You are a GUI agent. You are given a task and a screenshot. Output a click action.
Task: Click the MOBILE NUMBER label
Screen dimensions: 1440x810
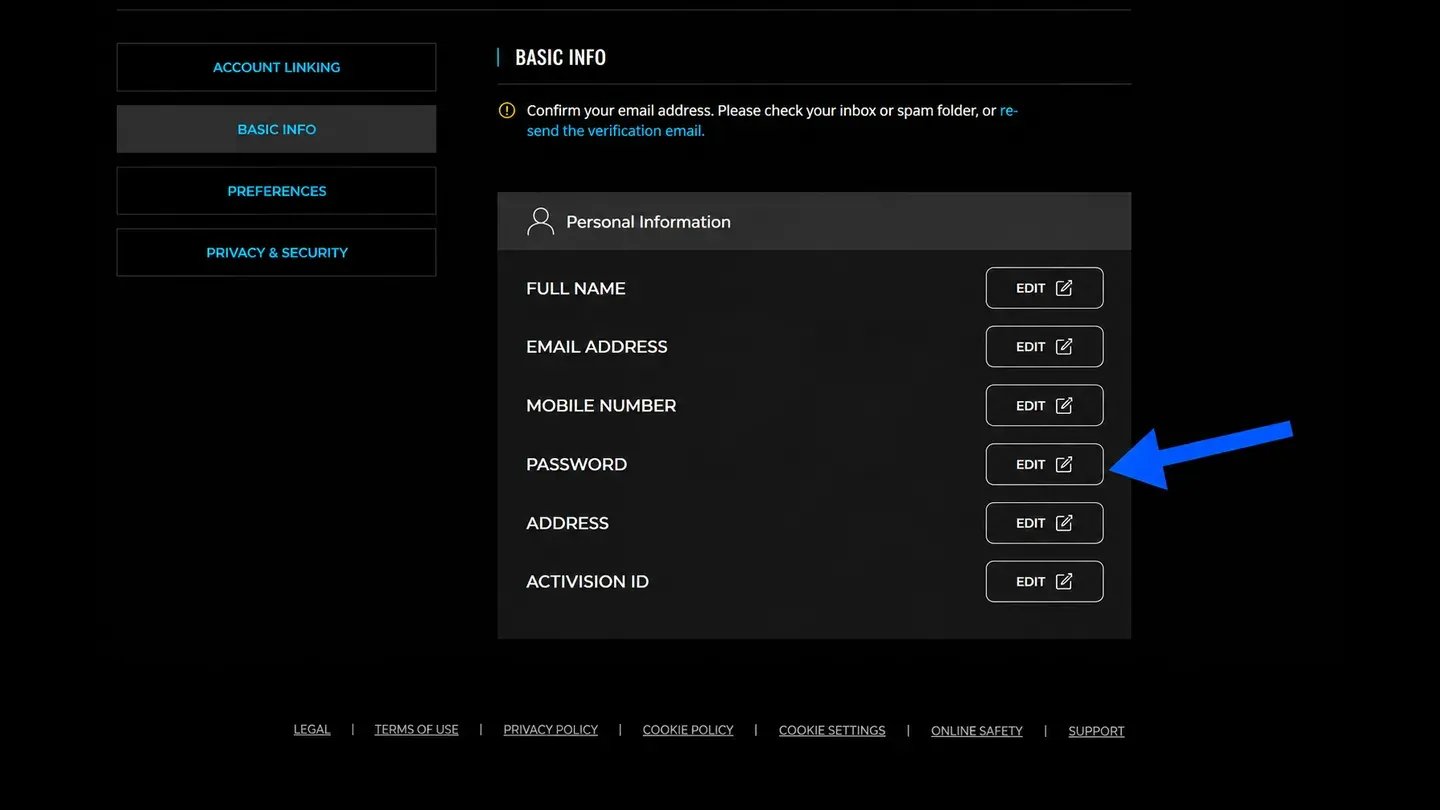click(x=601, y=406)
